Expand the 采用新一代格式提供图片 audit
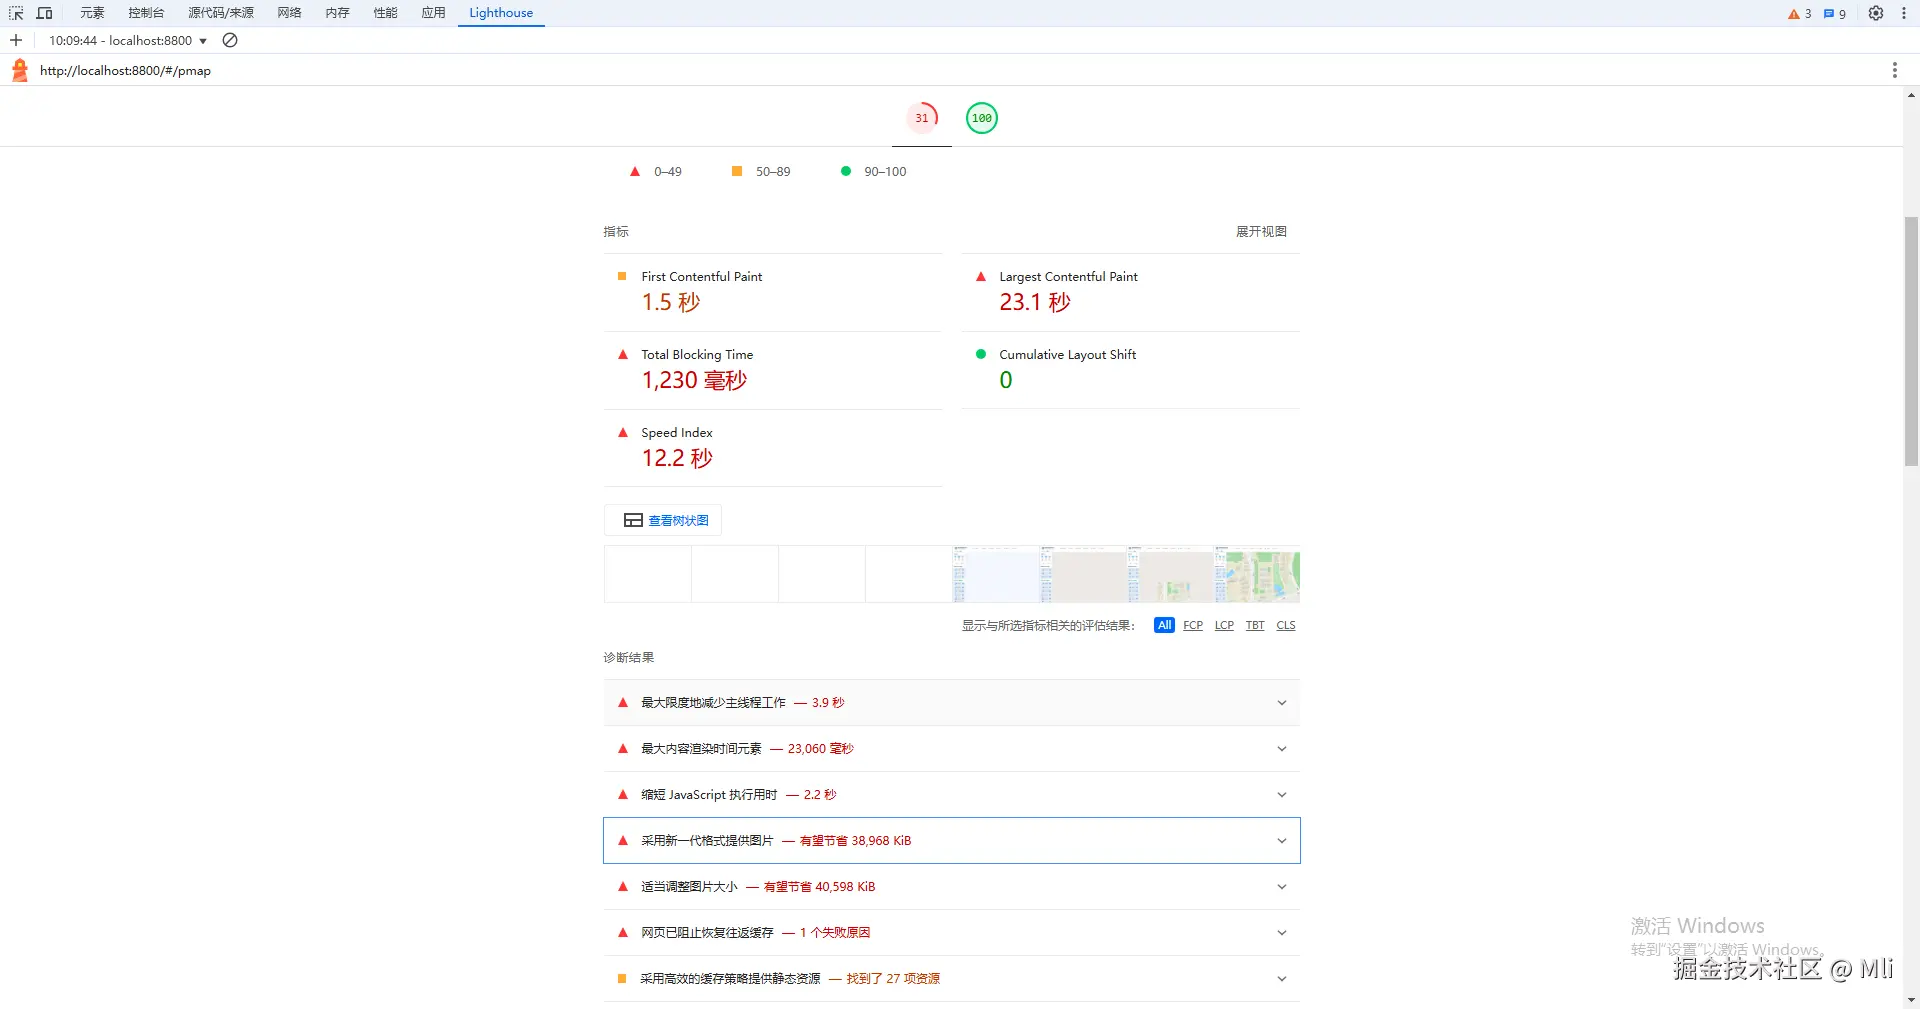Image resolution: width=1920 pixels, height=1009 pixels. (x=951, y=841)
